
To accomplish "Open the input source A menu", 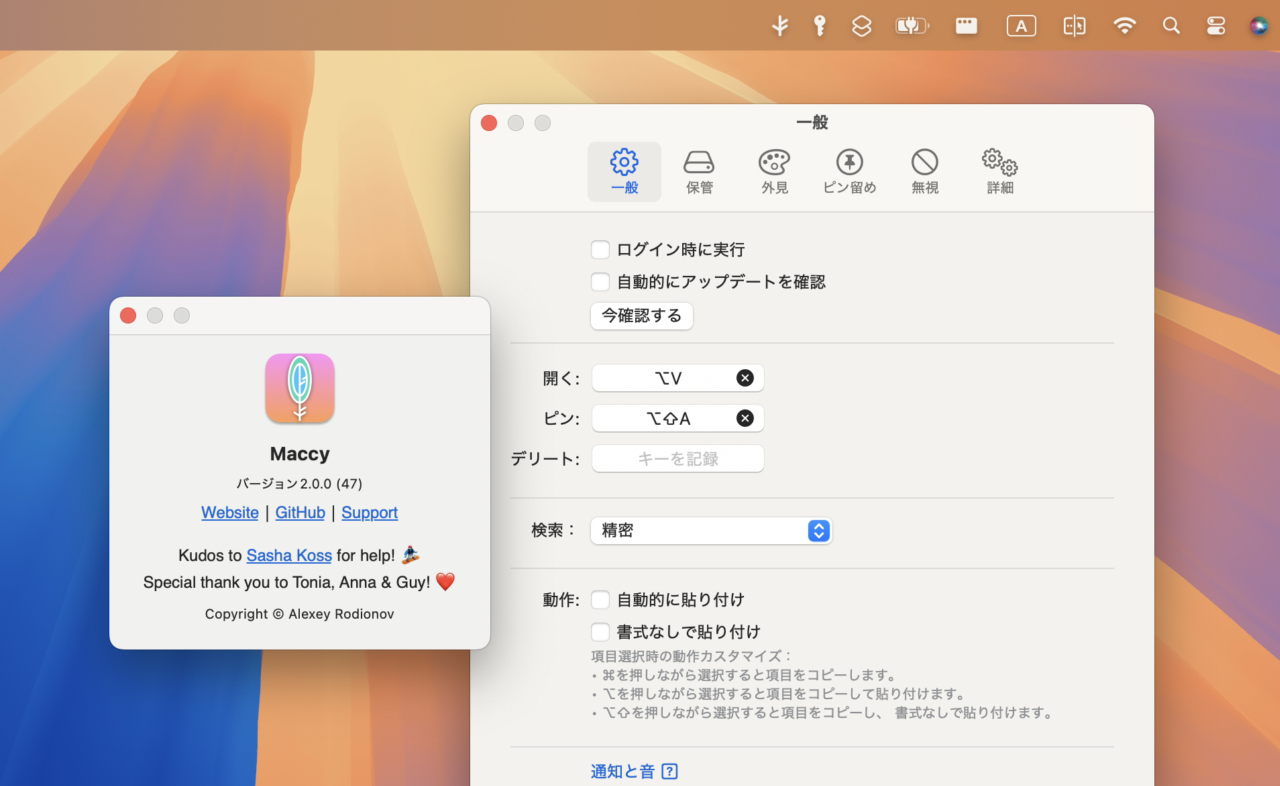I will (1021, 26).
